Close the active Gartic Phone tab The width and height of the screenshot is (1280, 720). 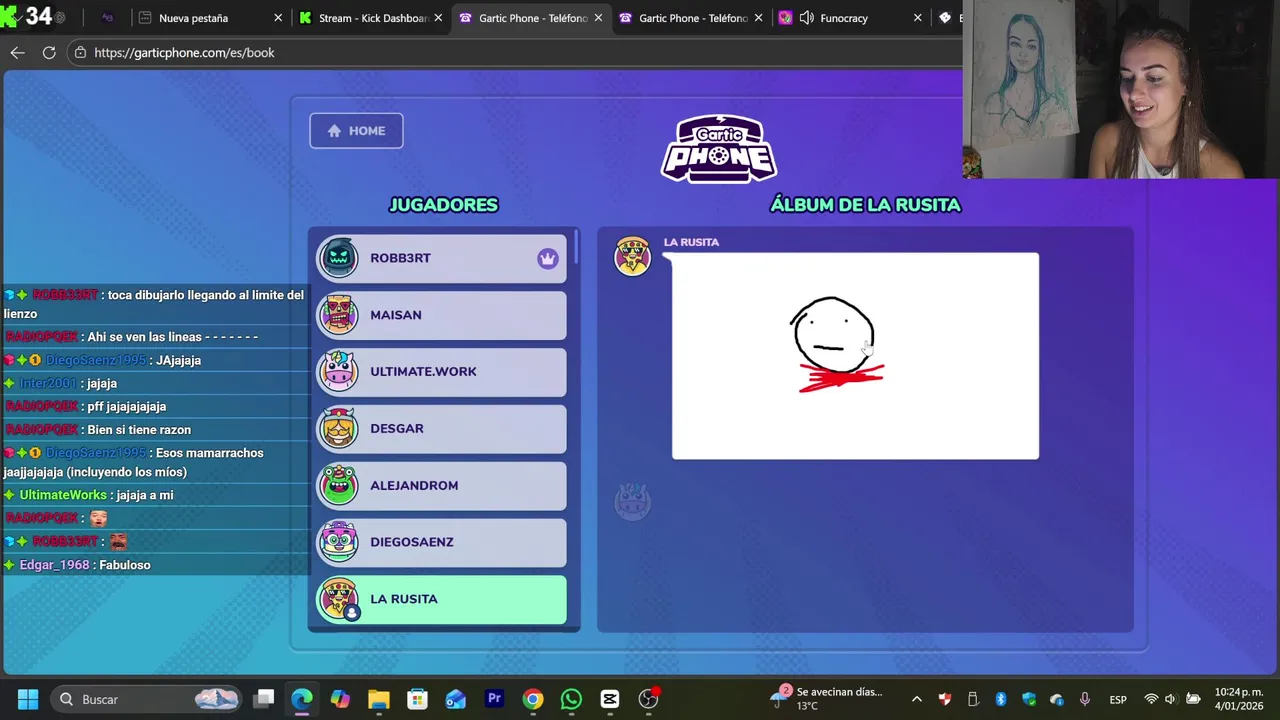(x=598, y=18)
